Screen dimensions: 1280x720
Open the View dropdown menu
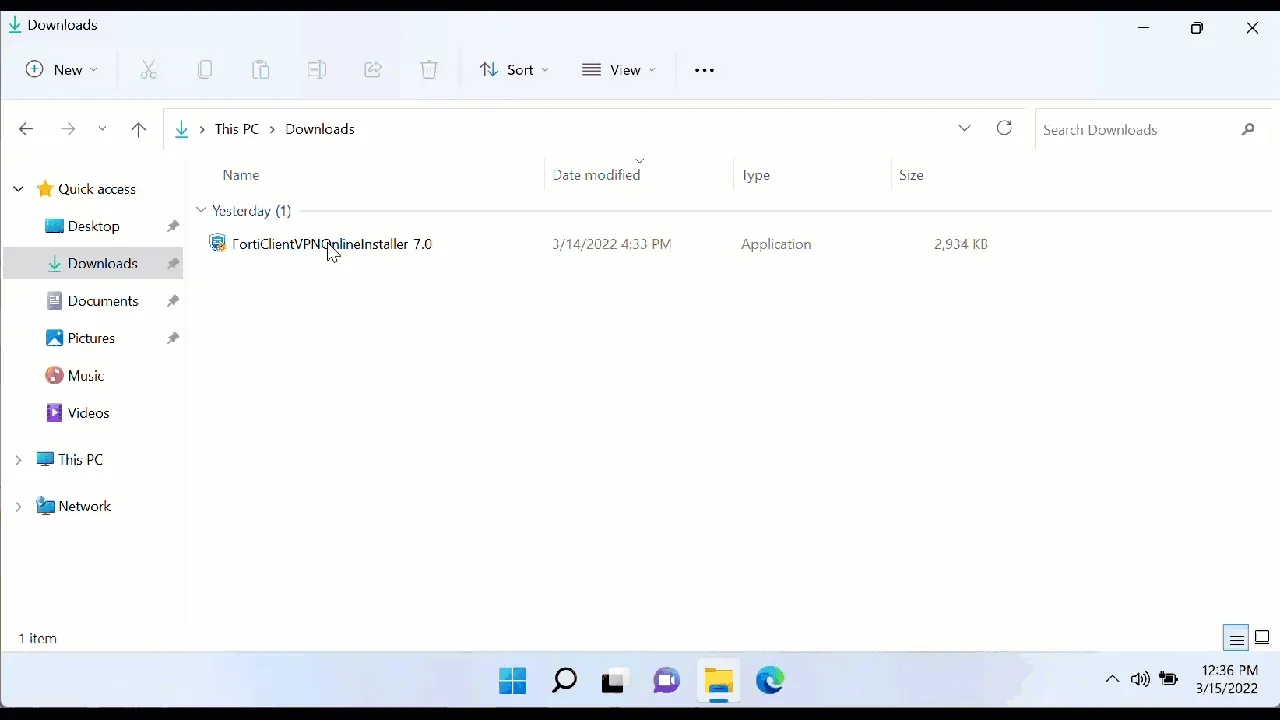click(x=619, y=70)
